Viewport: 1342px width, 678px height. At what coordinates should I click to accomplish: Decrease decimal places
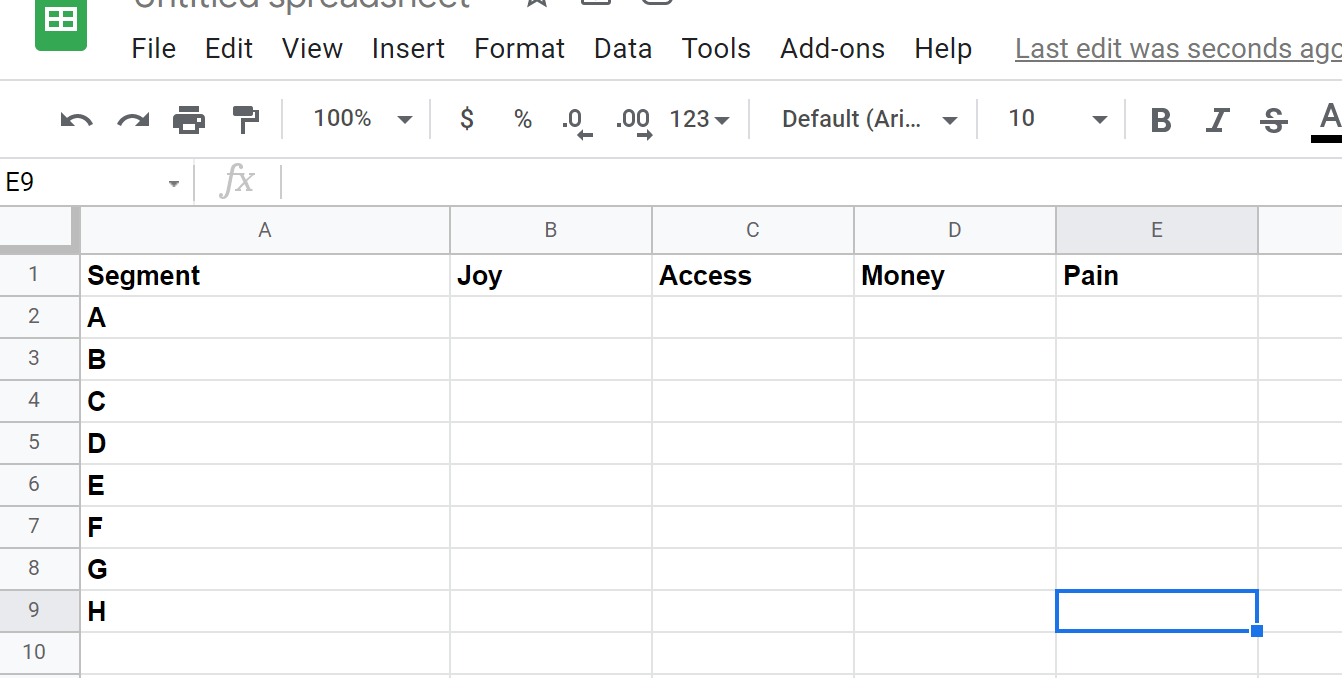(577, 121)
